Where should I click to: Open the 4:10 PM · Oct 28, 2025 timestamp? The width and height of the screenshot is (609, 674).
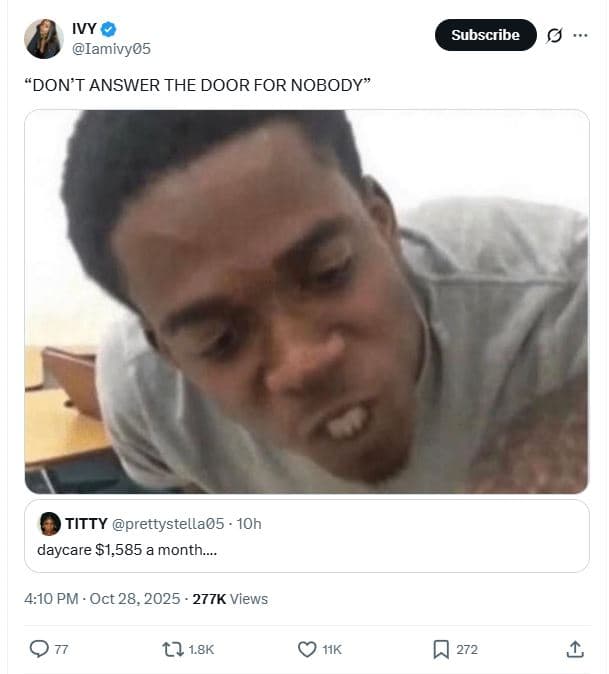pyautogui.click(x=102, y=599)
